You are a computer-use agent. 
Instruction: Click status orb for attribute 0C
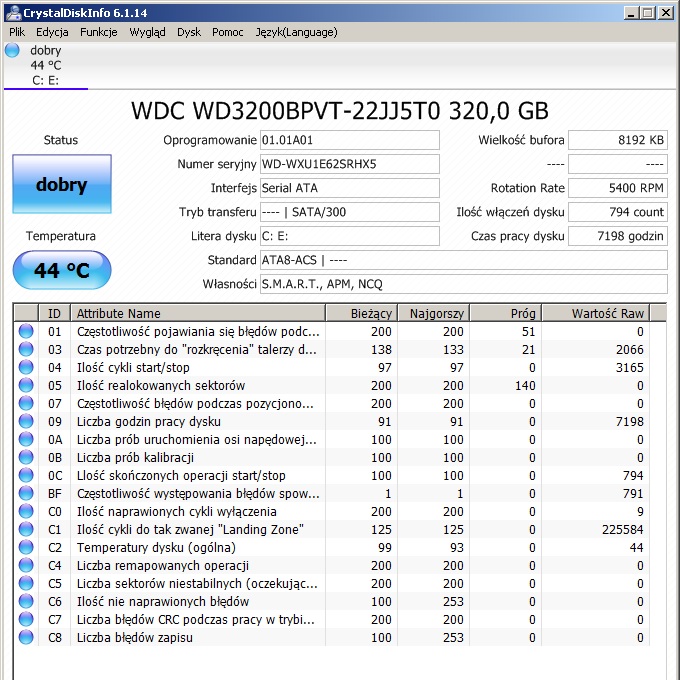[x=26, y=475]
